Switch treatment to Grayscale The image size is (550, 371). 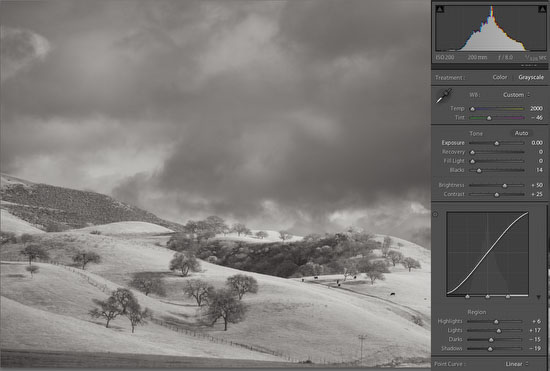tap(531, 77)
